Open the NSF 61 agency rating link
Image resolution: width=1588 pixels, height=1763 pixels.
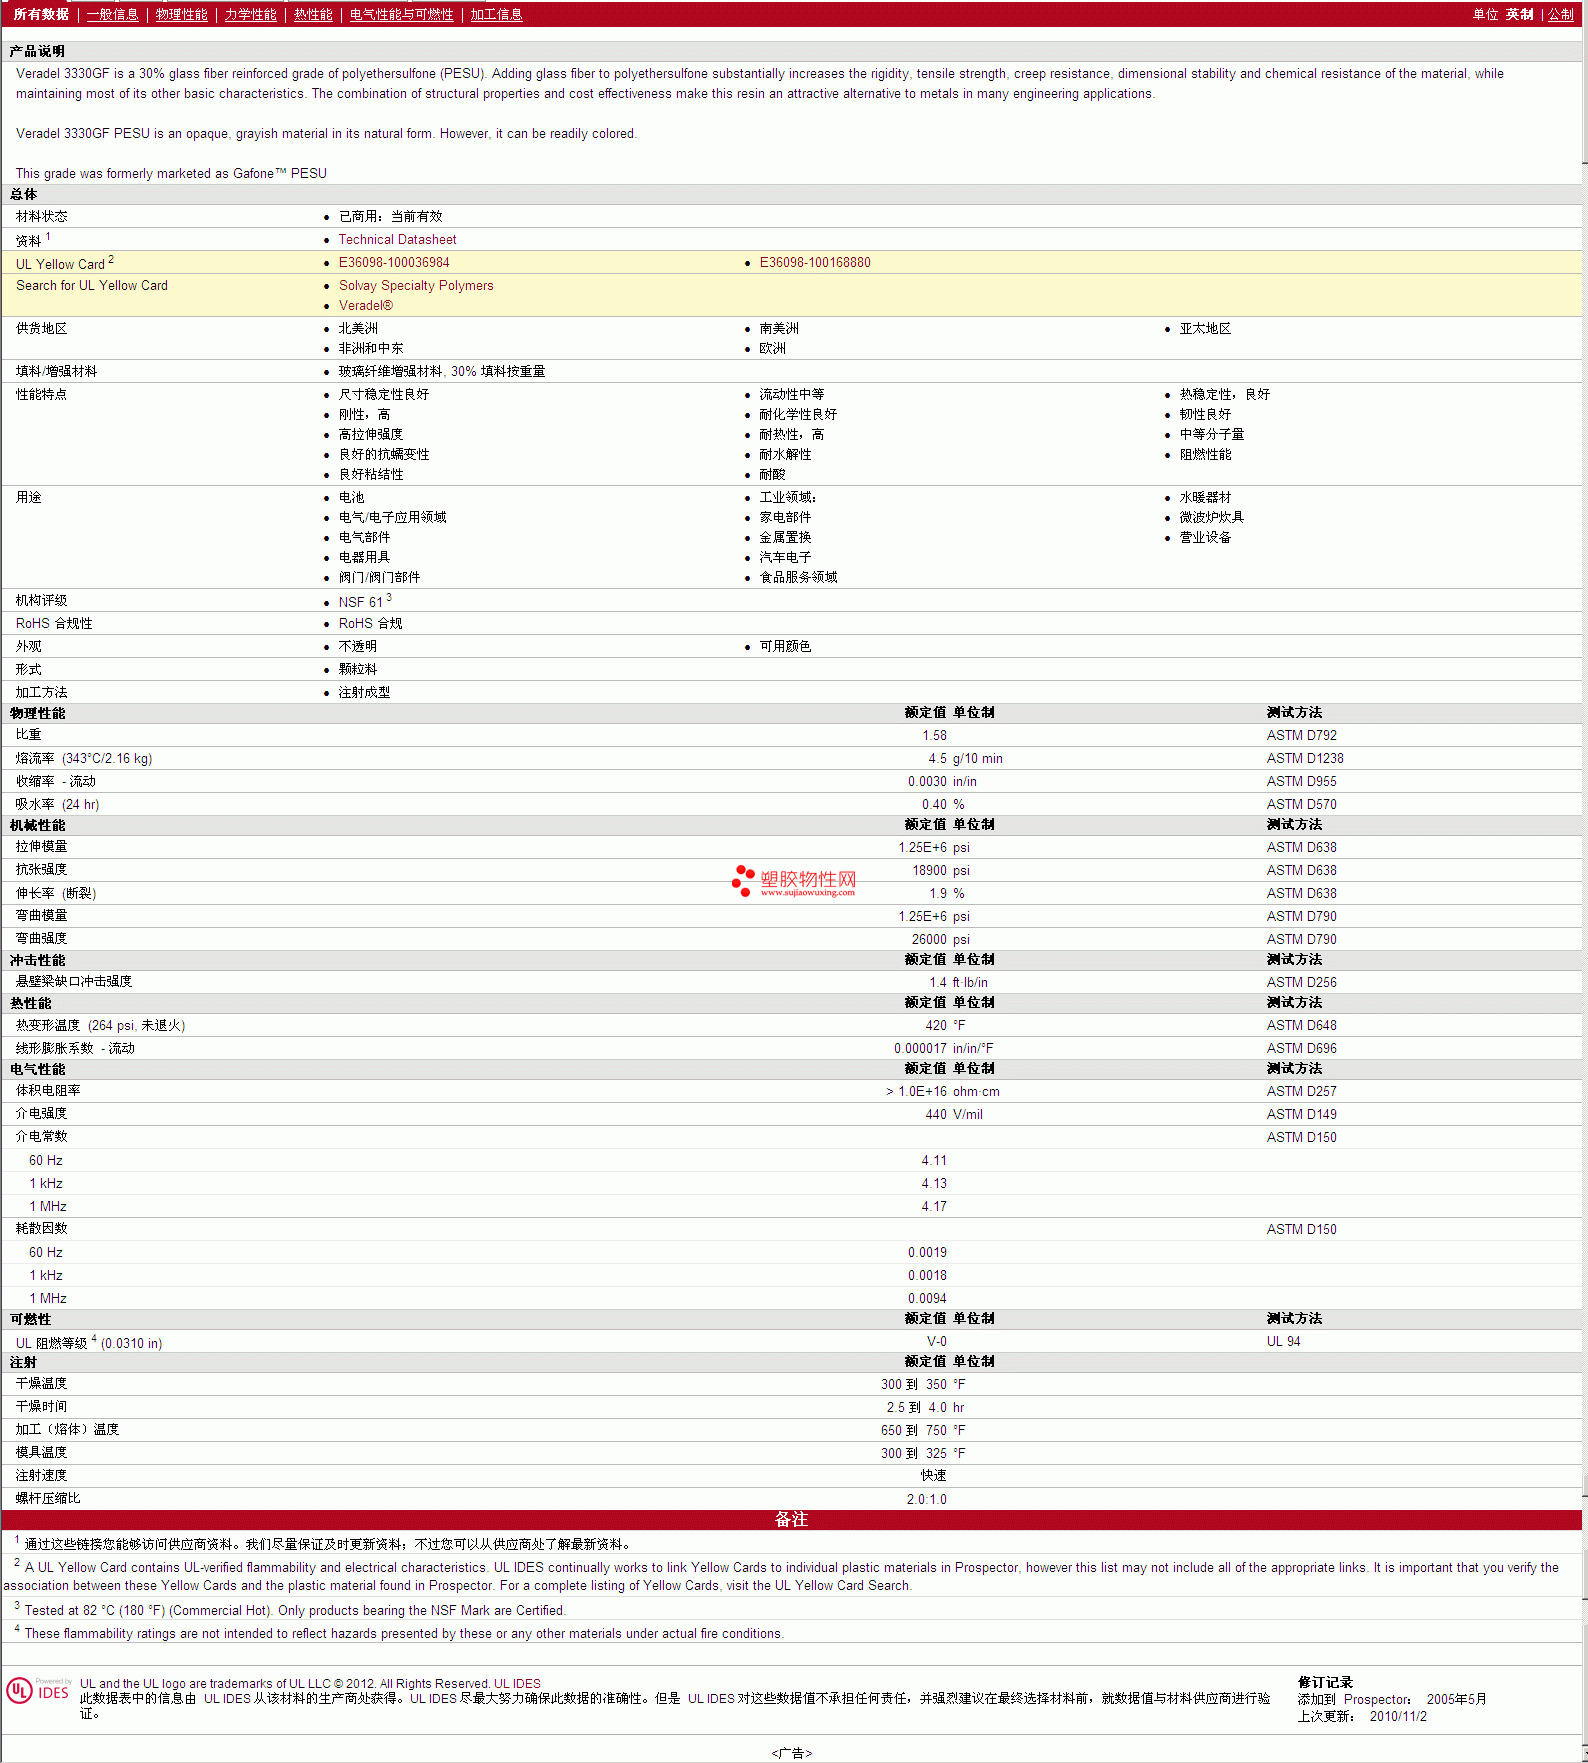pos(360,603)
